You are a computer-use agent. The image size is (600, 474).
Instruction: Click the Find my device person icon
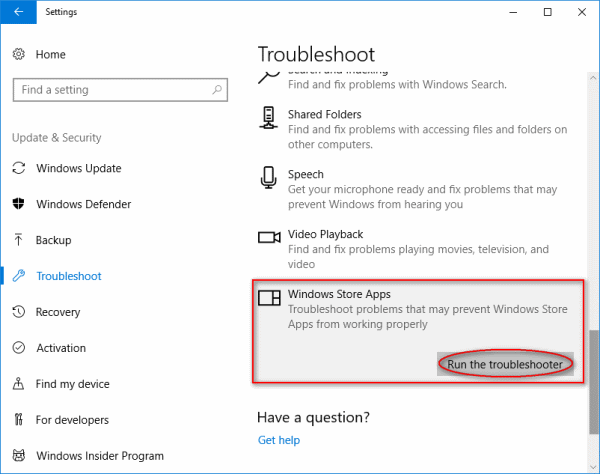(18, 383)
